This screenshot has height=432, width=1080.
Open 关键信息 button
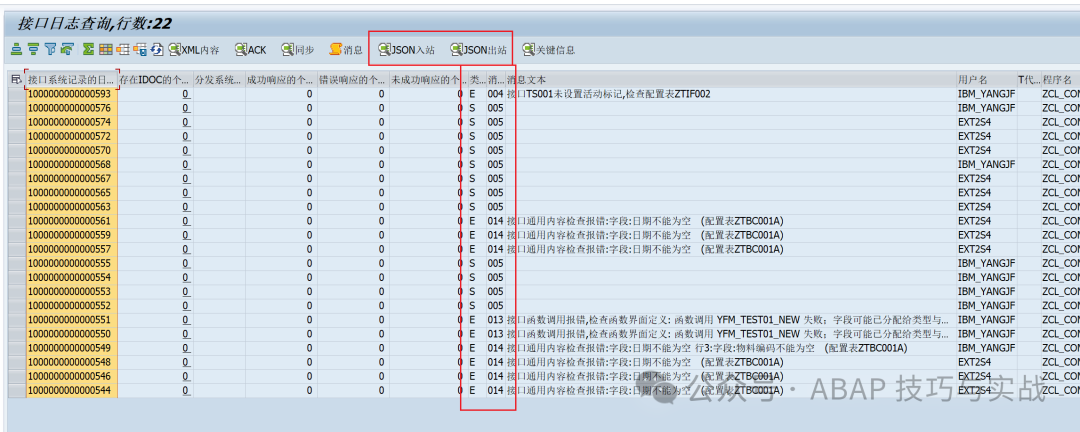click(548, 50)
